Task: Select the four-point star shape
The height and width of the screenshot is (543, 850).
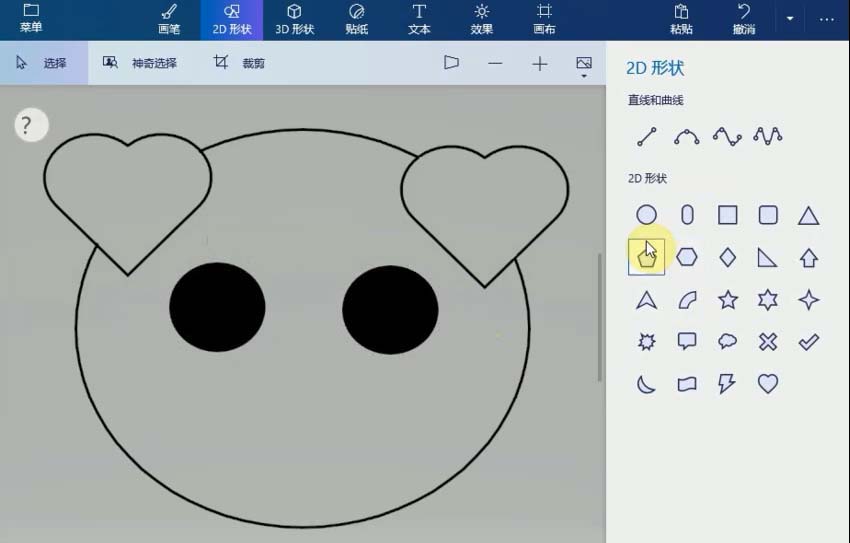Action: click(x=808, y=300)
